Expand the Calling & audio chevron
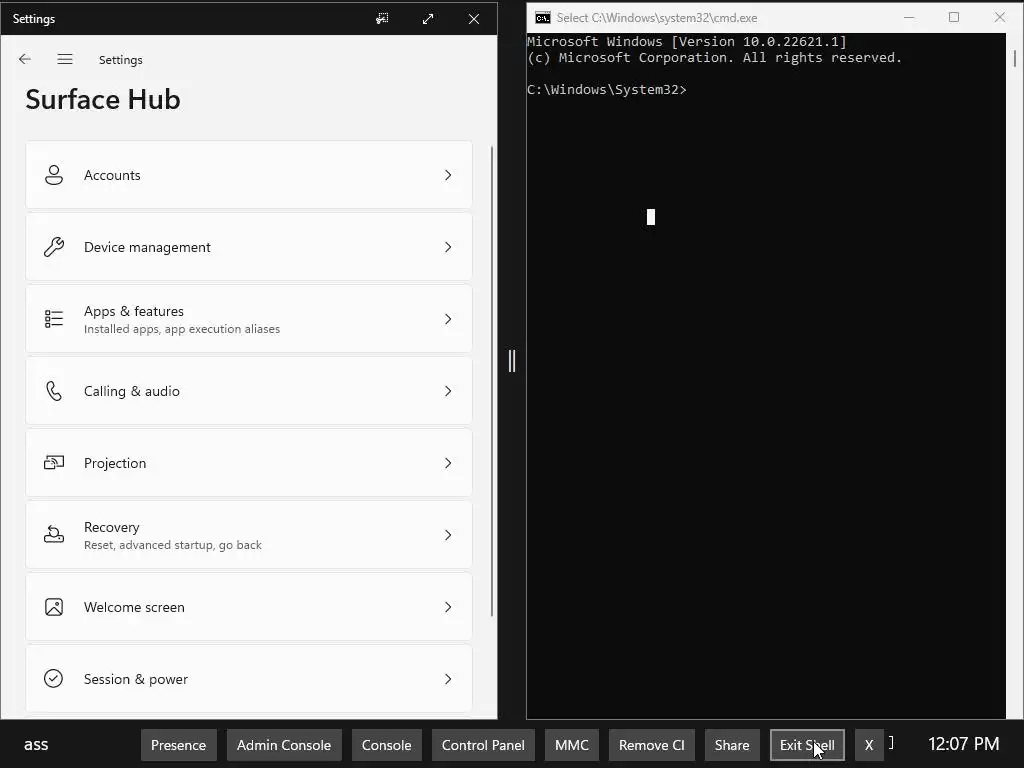Screen dimensions: 1024x768 (448, 391)
